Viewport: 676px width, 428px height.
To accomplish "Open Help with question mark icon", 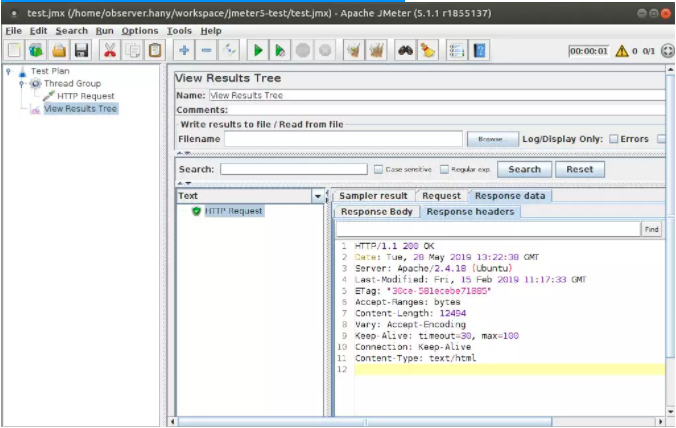I will (x=479, y=50).
